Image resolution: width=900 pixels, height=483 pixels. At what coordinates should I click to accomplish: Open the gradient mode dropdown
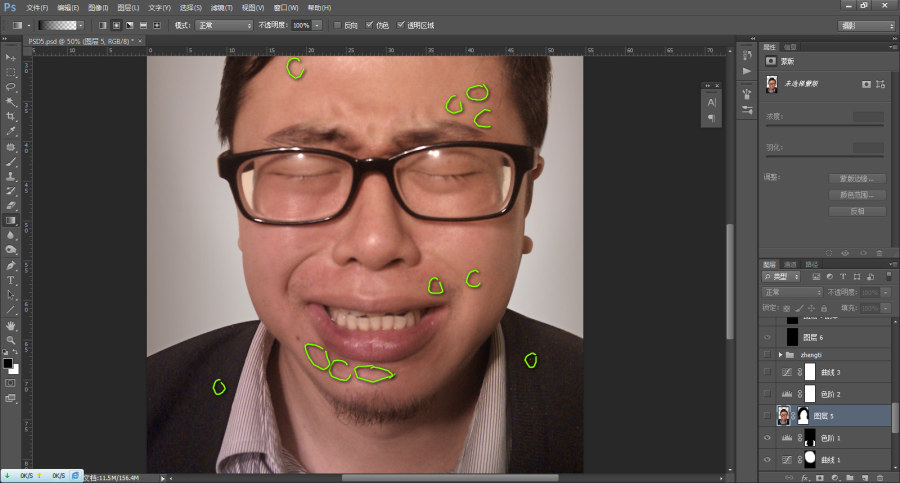pyautogui.click(x=224, y=25)
